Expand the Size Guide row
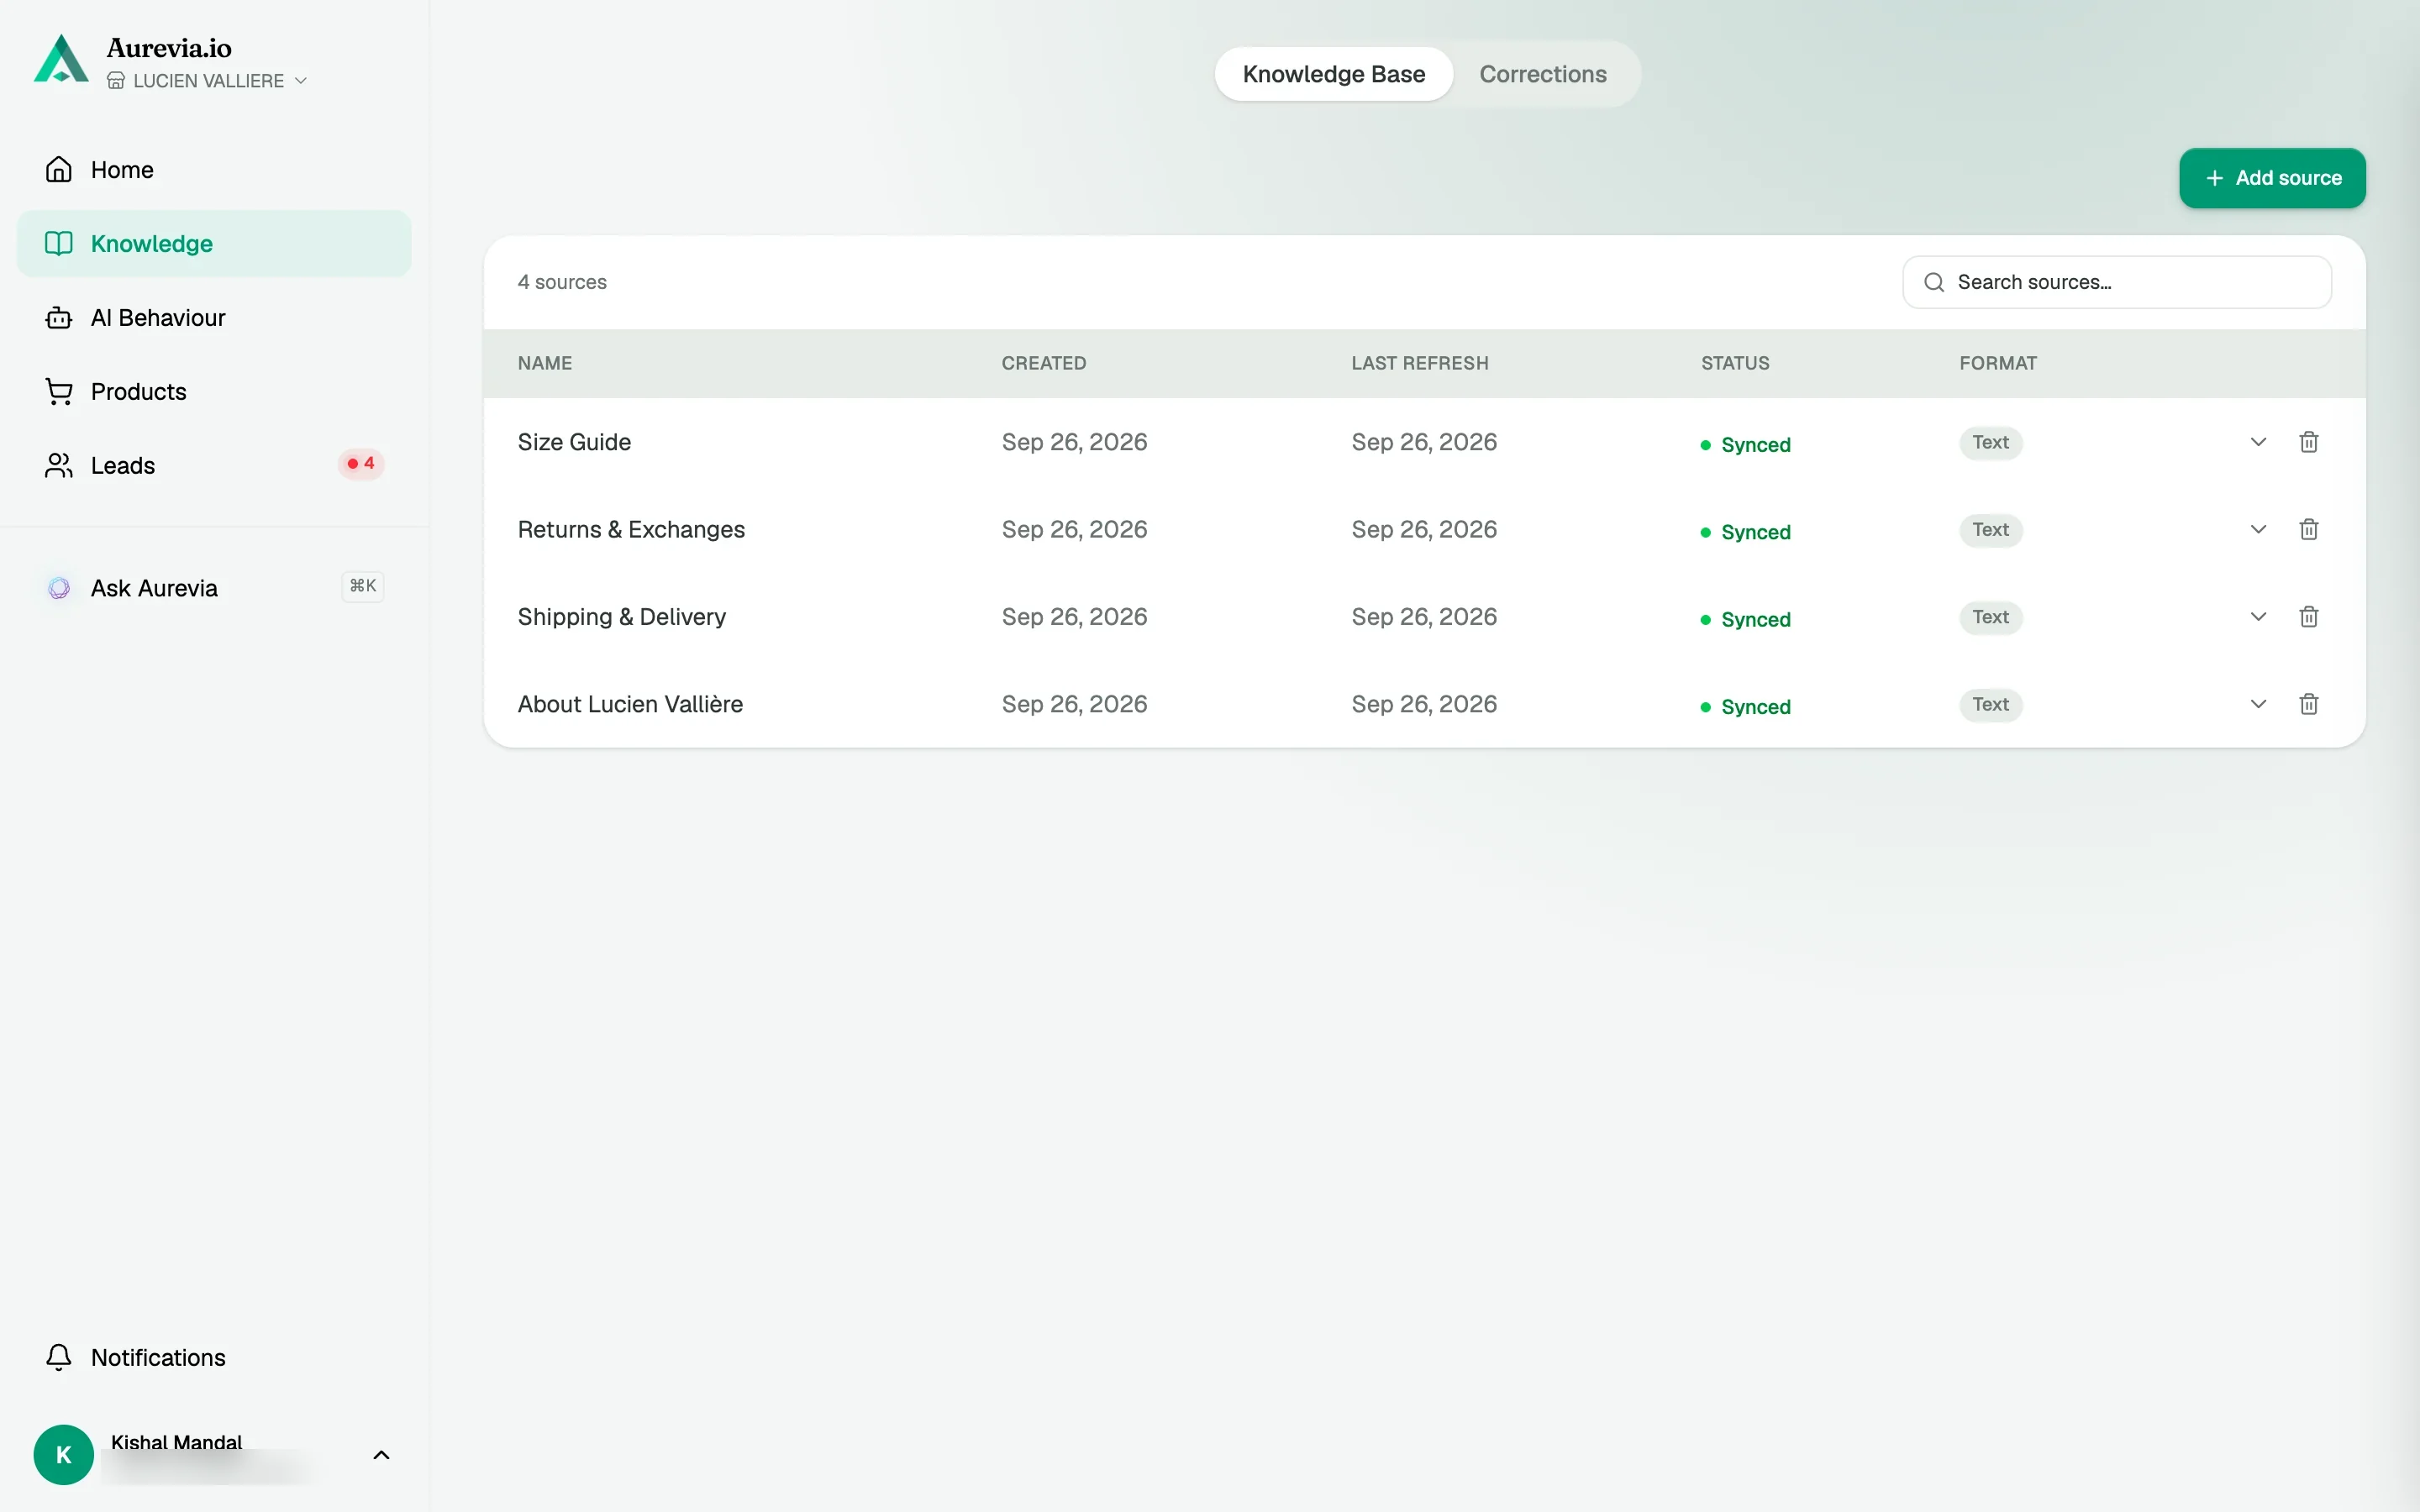Image resolution: width=2420 pixels, height=1512 pixels. tap(2258, 442)
